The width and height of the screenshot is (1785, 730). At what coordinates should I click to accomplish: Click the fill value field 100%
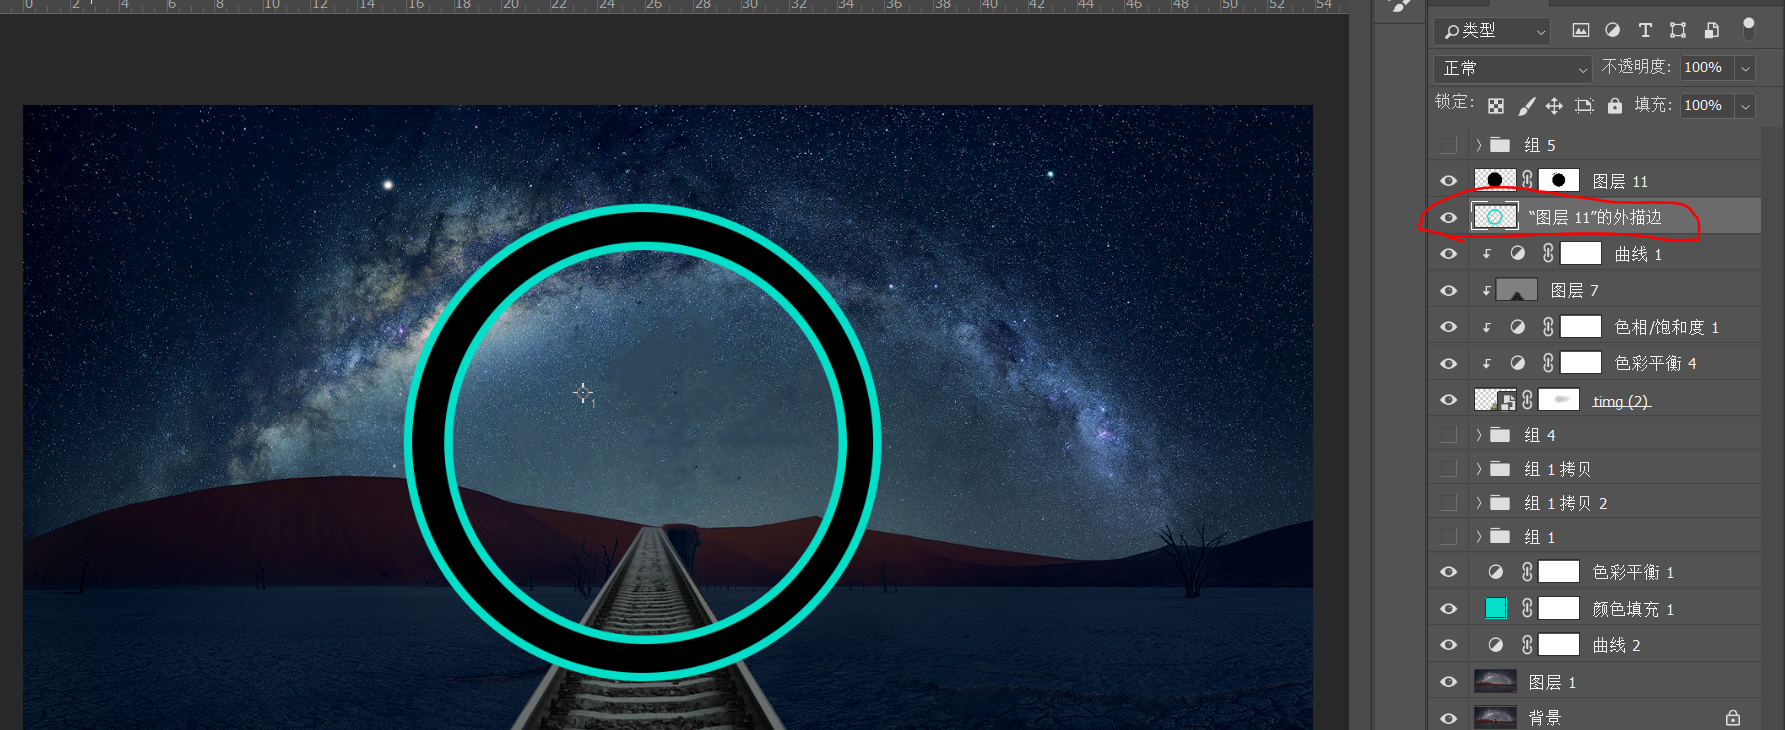1707,105
